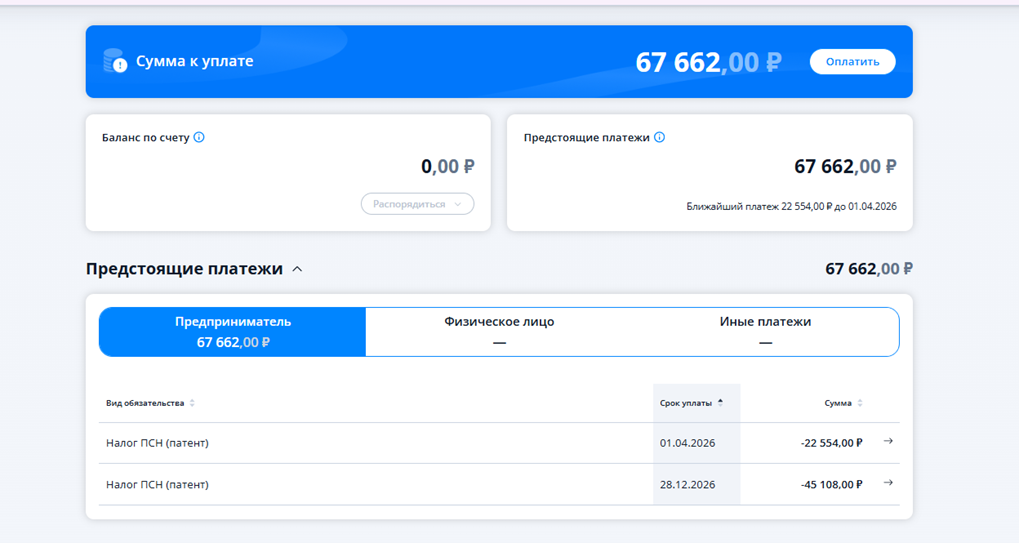Sort by Вид обязательства column arrows

(192, 403)
